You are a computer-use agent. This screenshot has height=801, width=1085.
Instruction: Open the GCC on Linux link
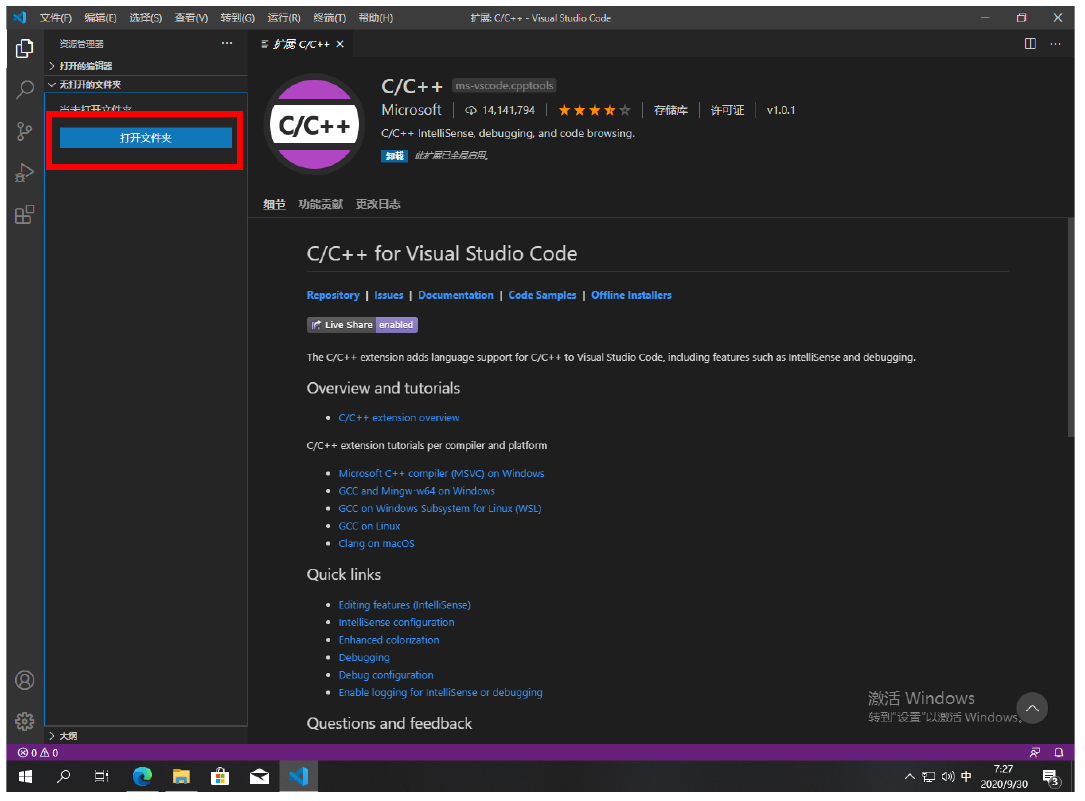point(369,526)
